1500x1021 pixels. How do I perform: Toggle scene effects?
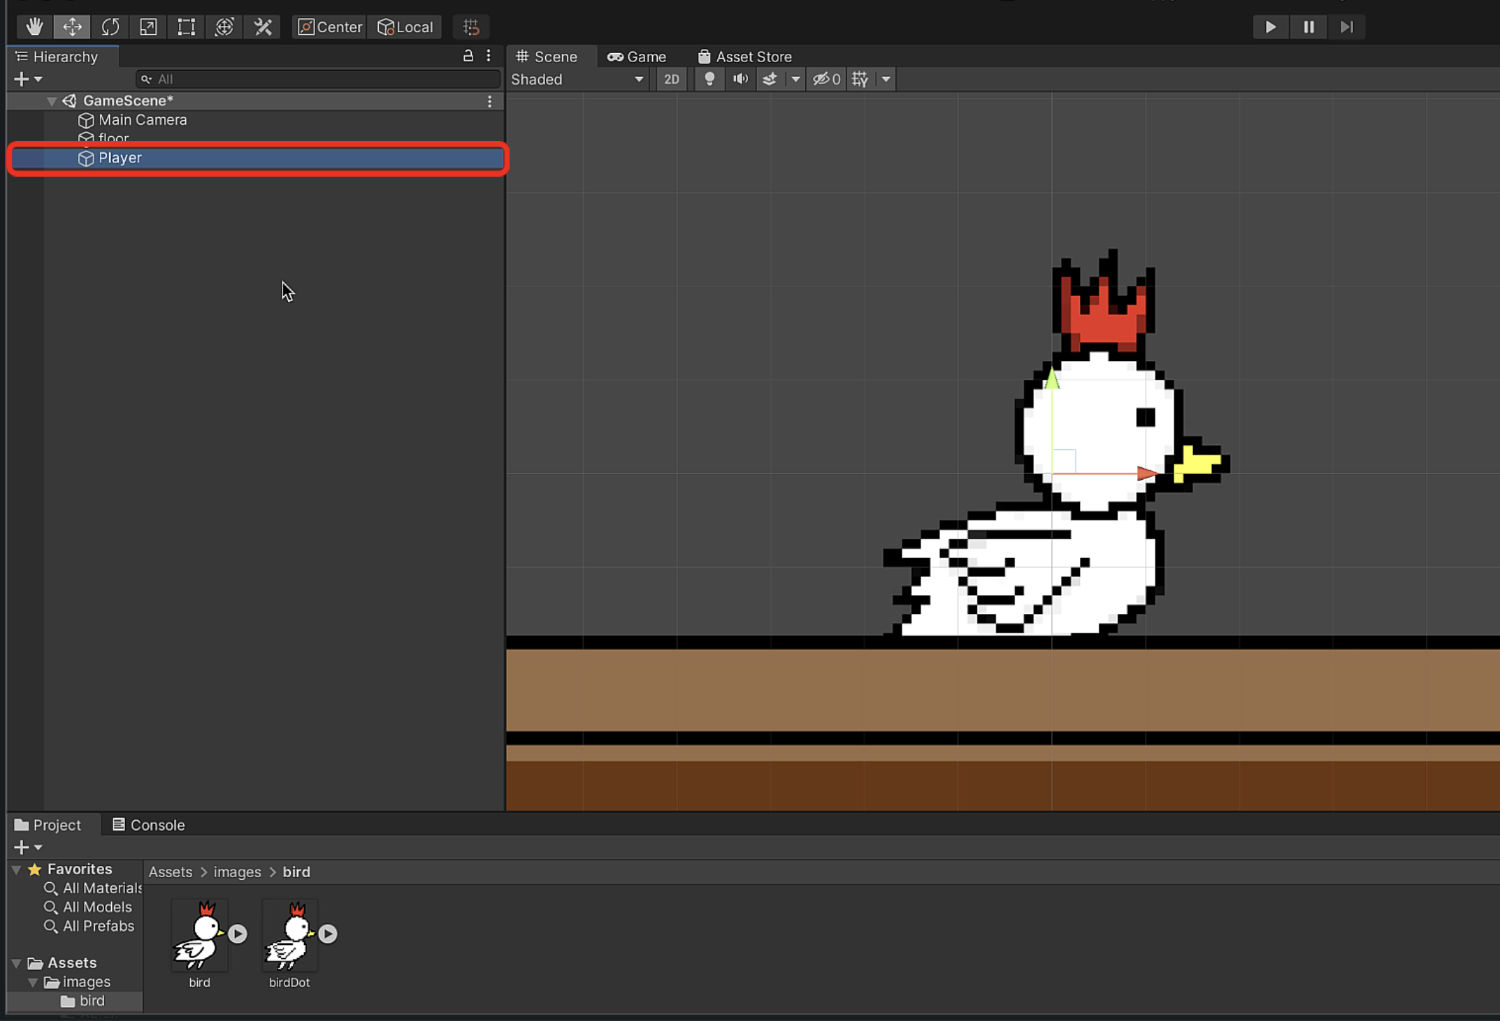point(770,79)
